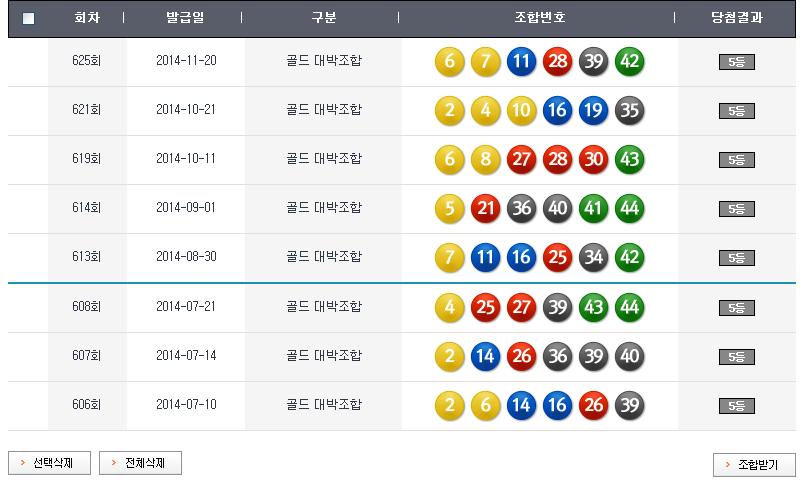The image size is (805, 492).
Task: Select the 619회 round cell
Action: [x=87, y=159]
